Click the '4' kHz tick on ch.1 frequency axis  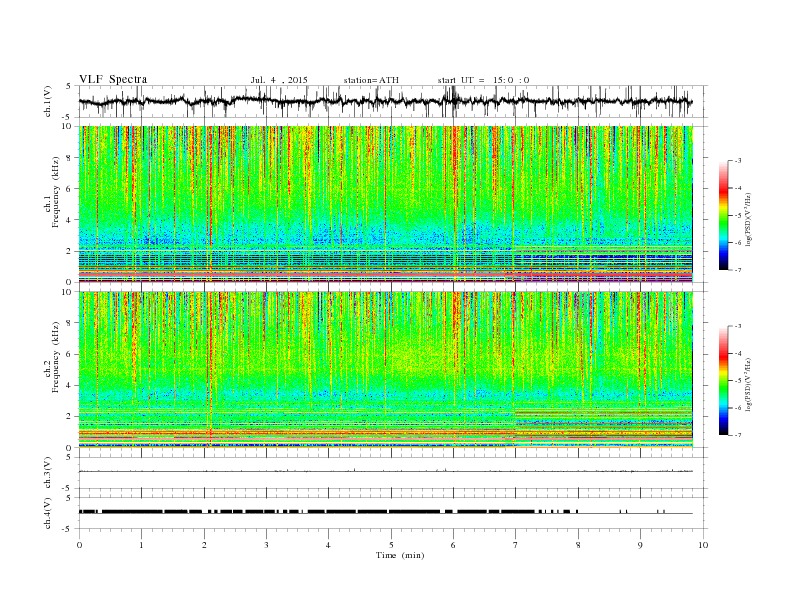pos(70,220)
